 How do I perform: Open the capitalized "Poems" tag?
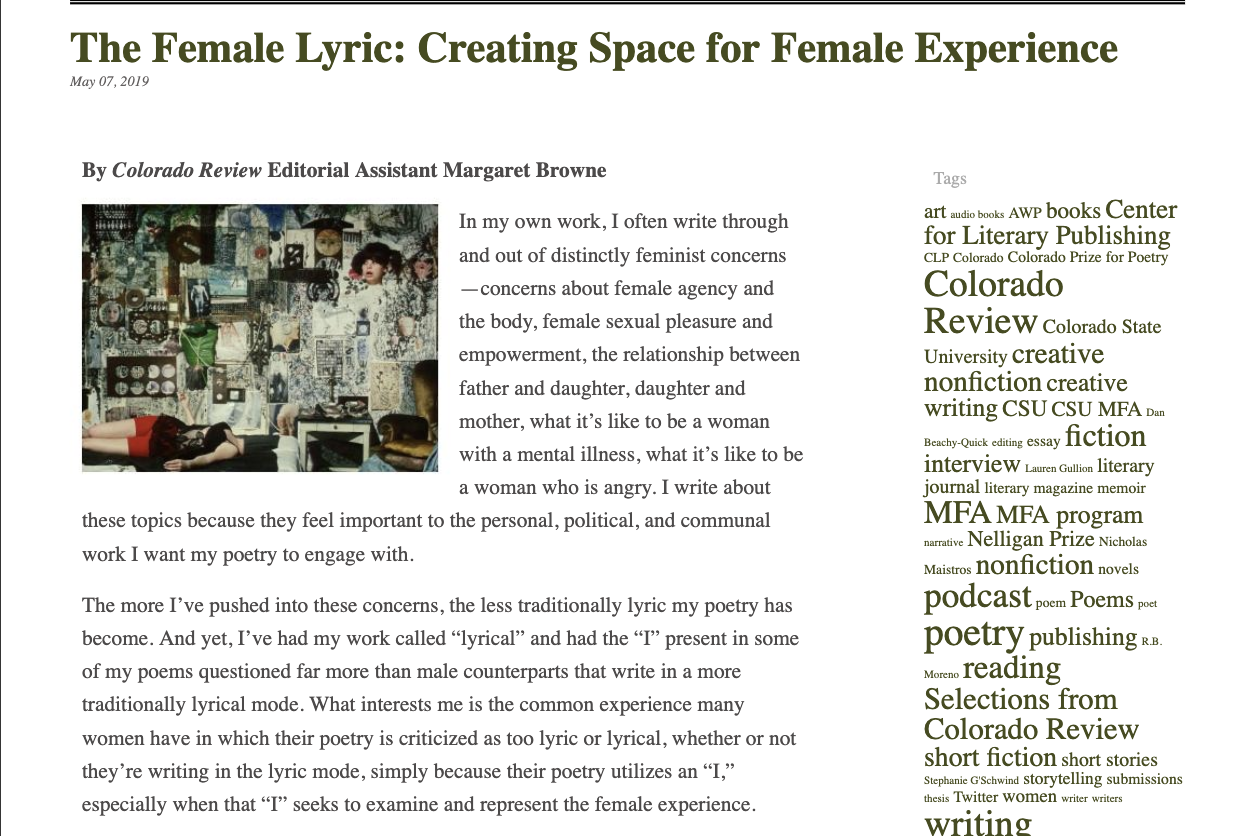click(1101, 600)
